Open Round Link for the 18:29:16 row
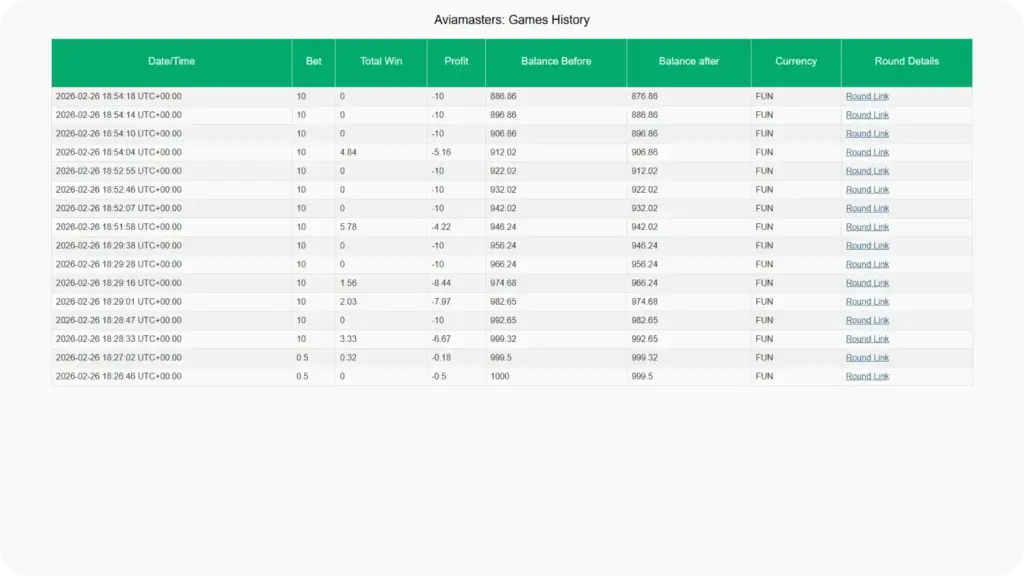 867,283
